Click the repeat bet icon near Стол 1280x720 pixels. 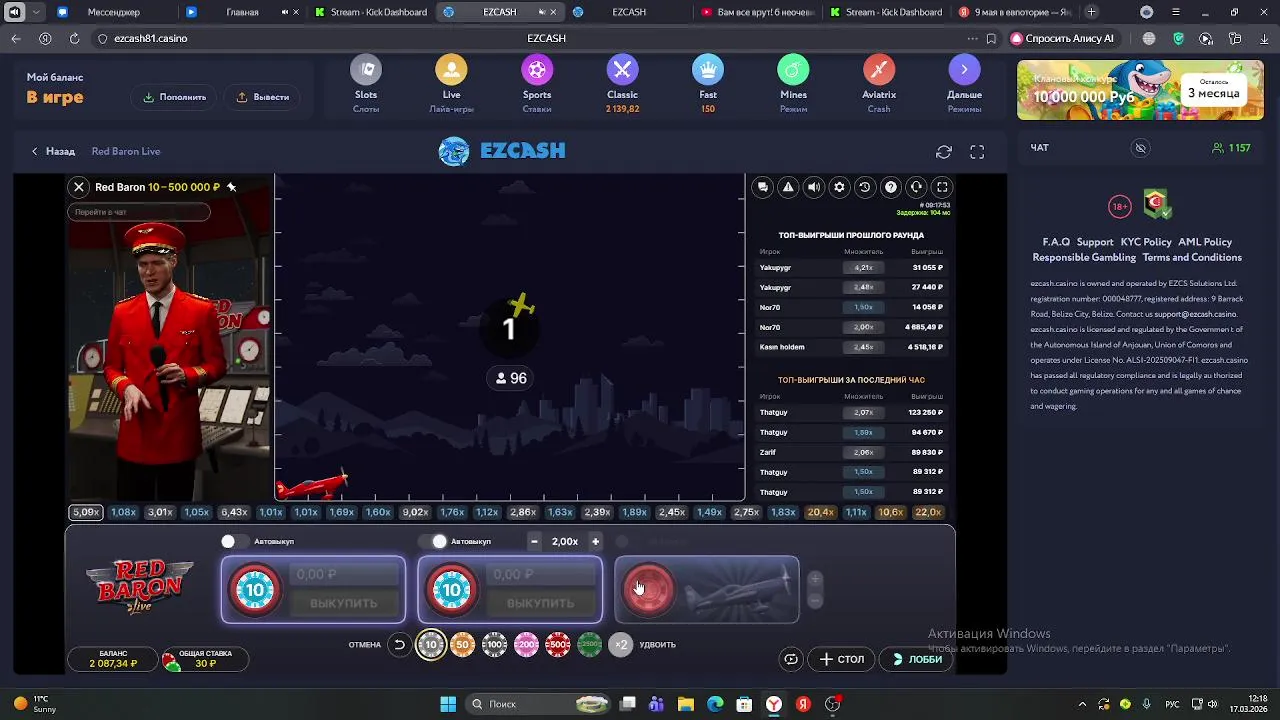point(791,659)
